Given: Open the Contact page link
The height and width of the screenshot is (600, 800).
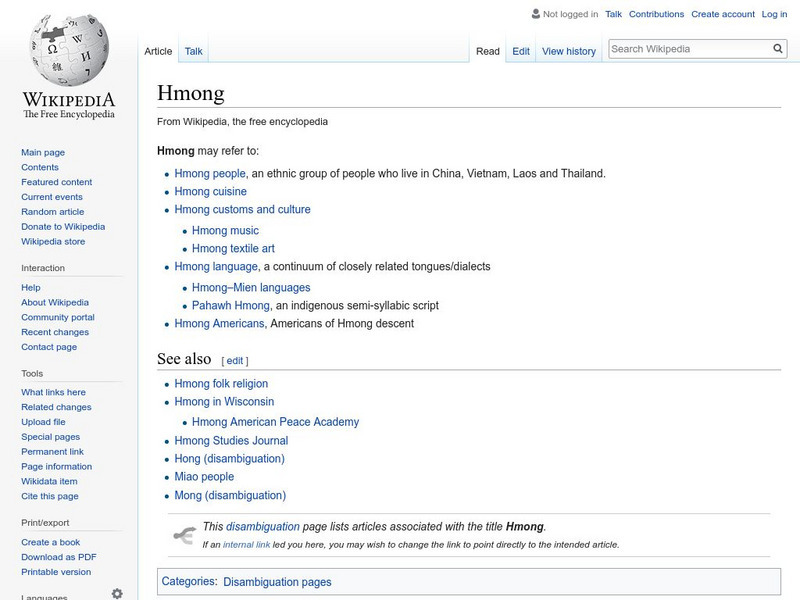Looking at the screenshot, I should coord(49,346).
